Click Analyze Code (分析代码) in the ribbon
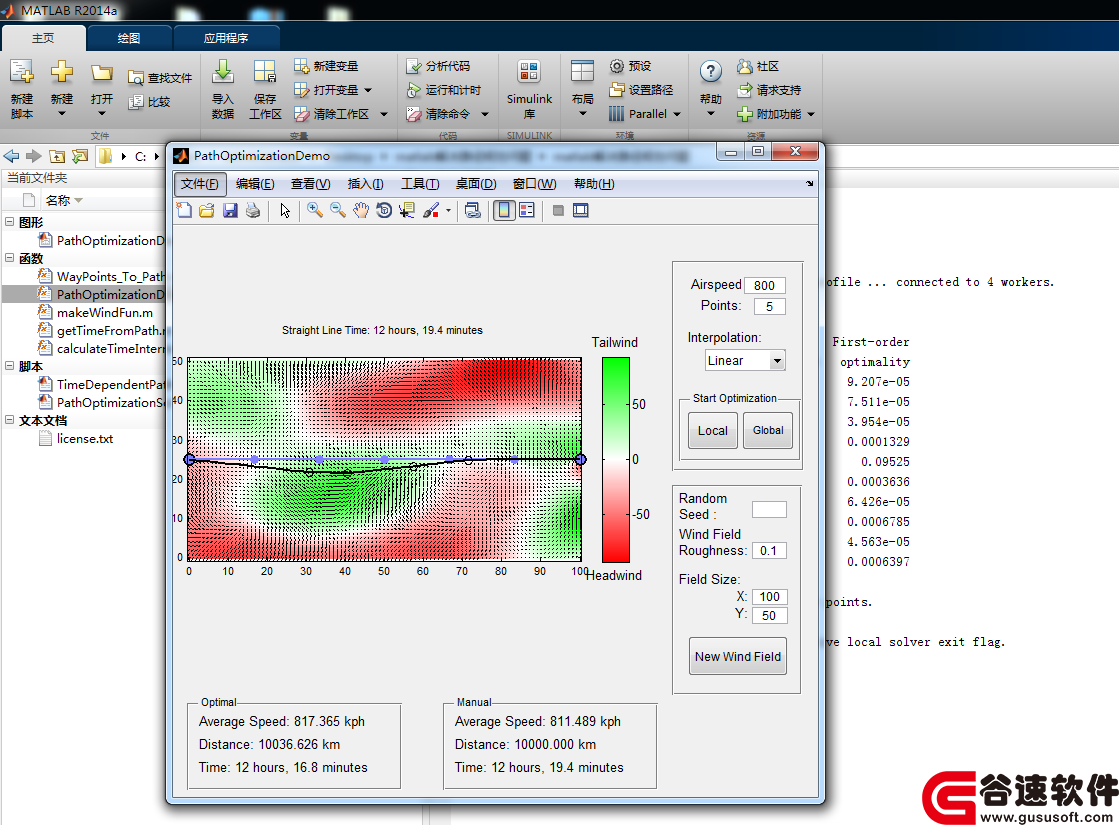 pos(438,66)
